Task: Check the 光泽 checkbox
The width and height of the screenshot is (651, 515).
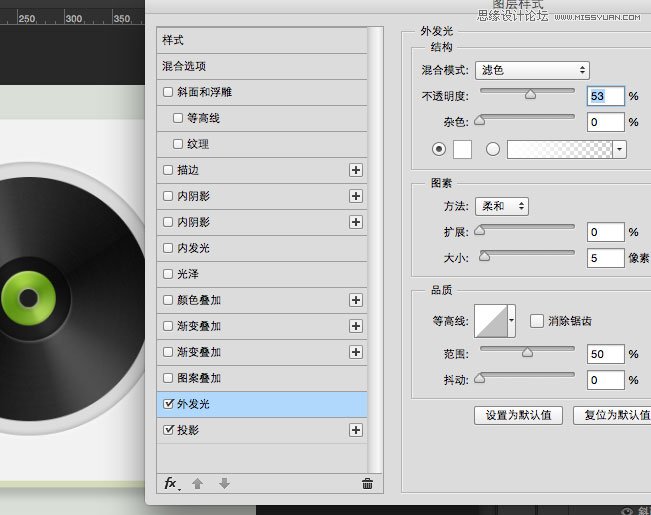Action: pos(168,274)
